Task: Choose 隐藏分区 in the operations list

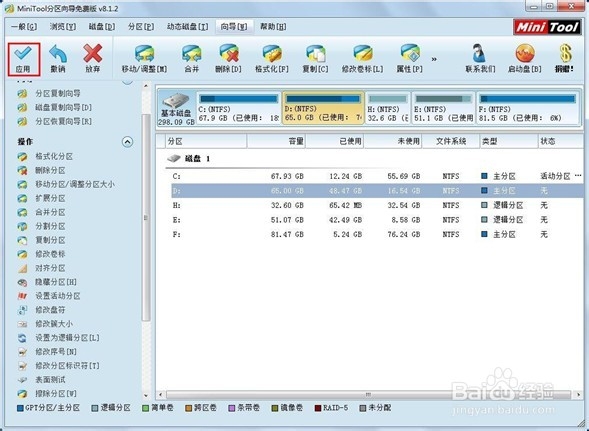Action: [56, 282]
